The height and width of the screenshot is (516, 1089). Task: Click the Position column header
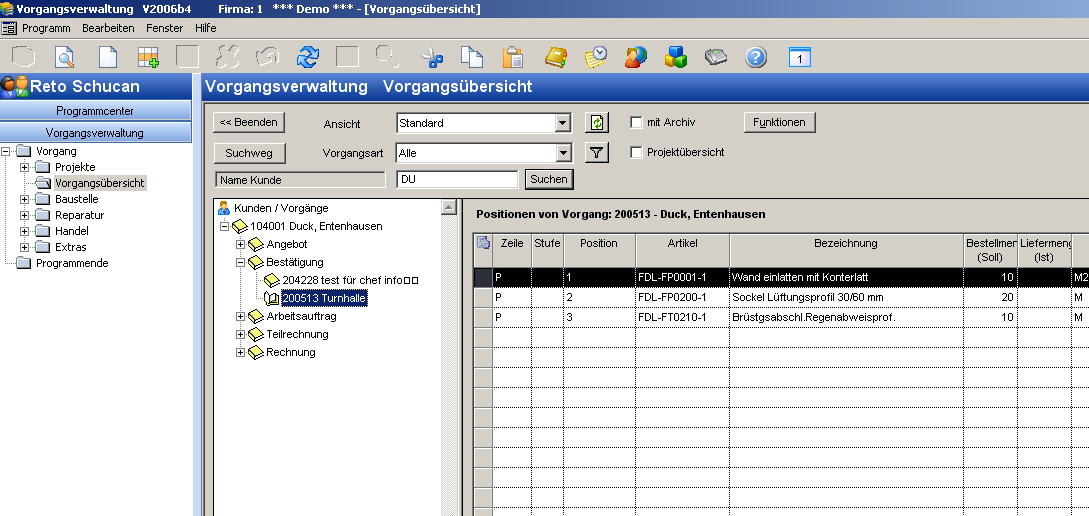pyautogui.click(x=599, y=250)
